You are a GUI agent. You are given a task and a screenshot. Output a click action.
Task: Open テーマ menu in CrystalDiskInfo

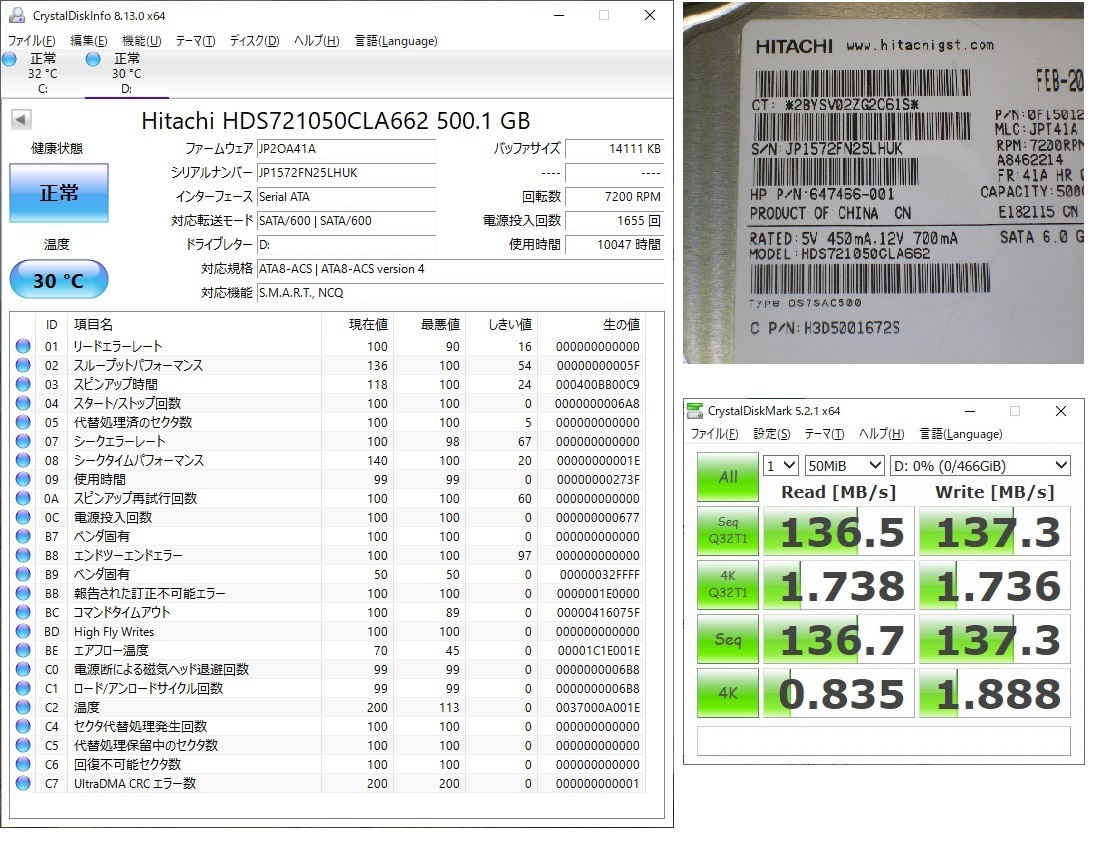click(x=196, y=41)
